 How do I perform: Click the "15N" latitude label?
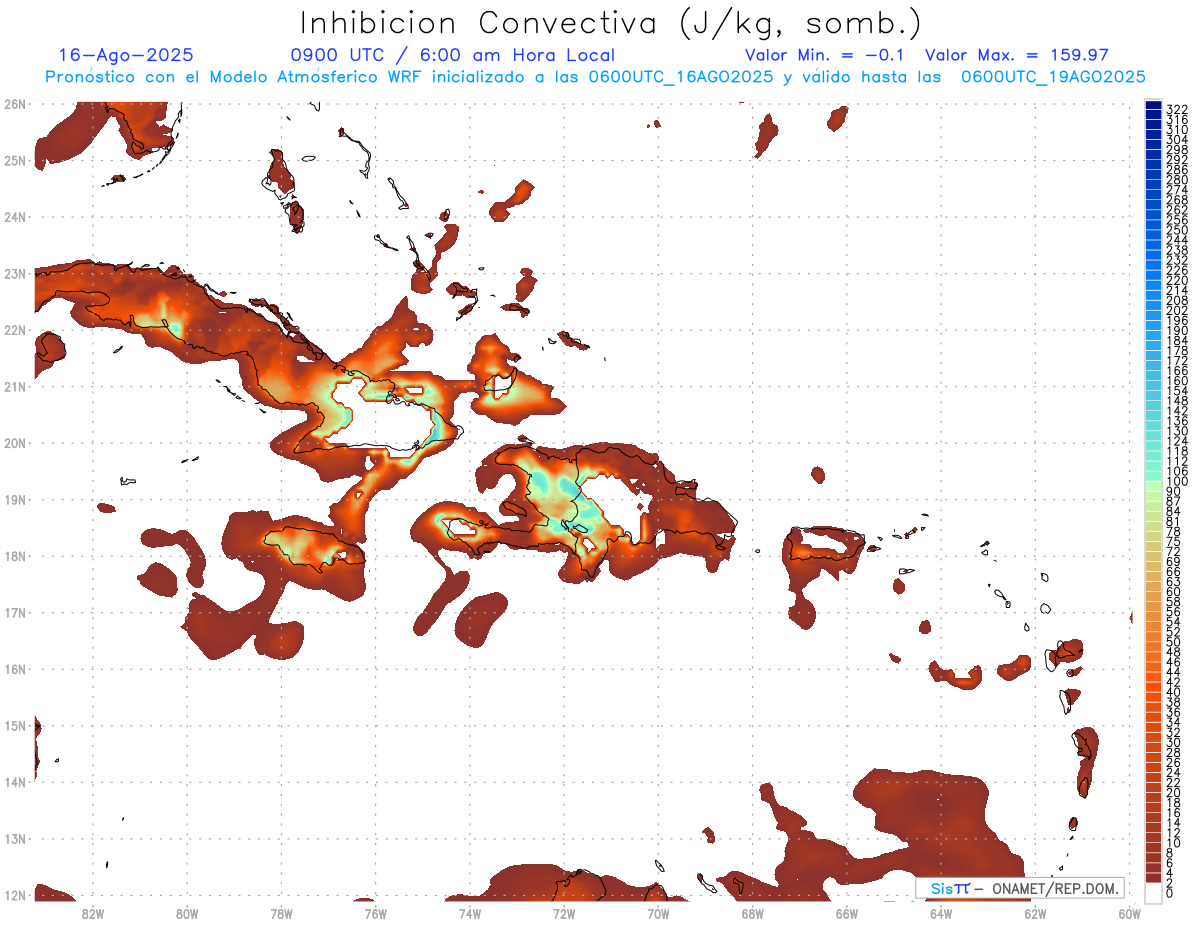[15, 725]
